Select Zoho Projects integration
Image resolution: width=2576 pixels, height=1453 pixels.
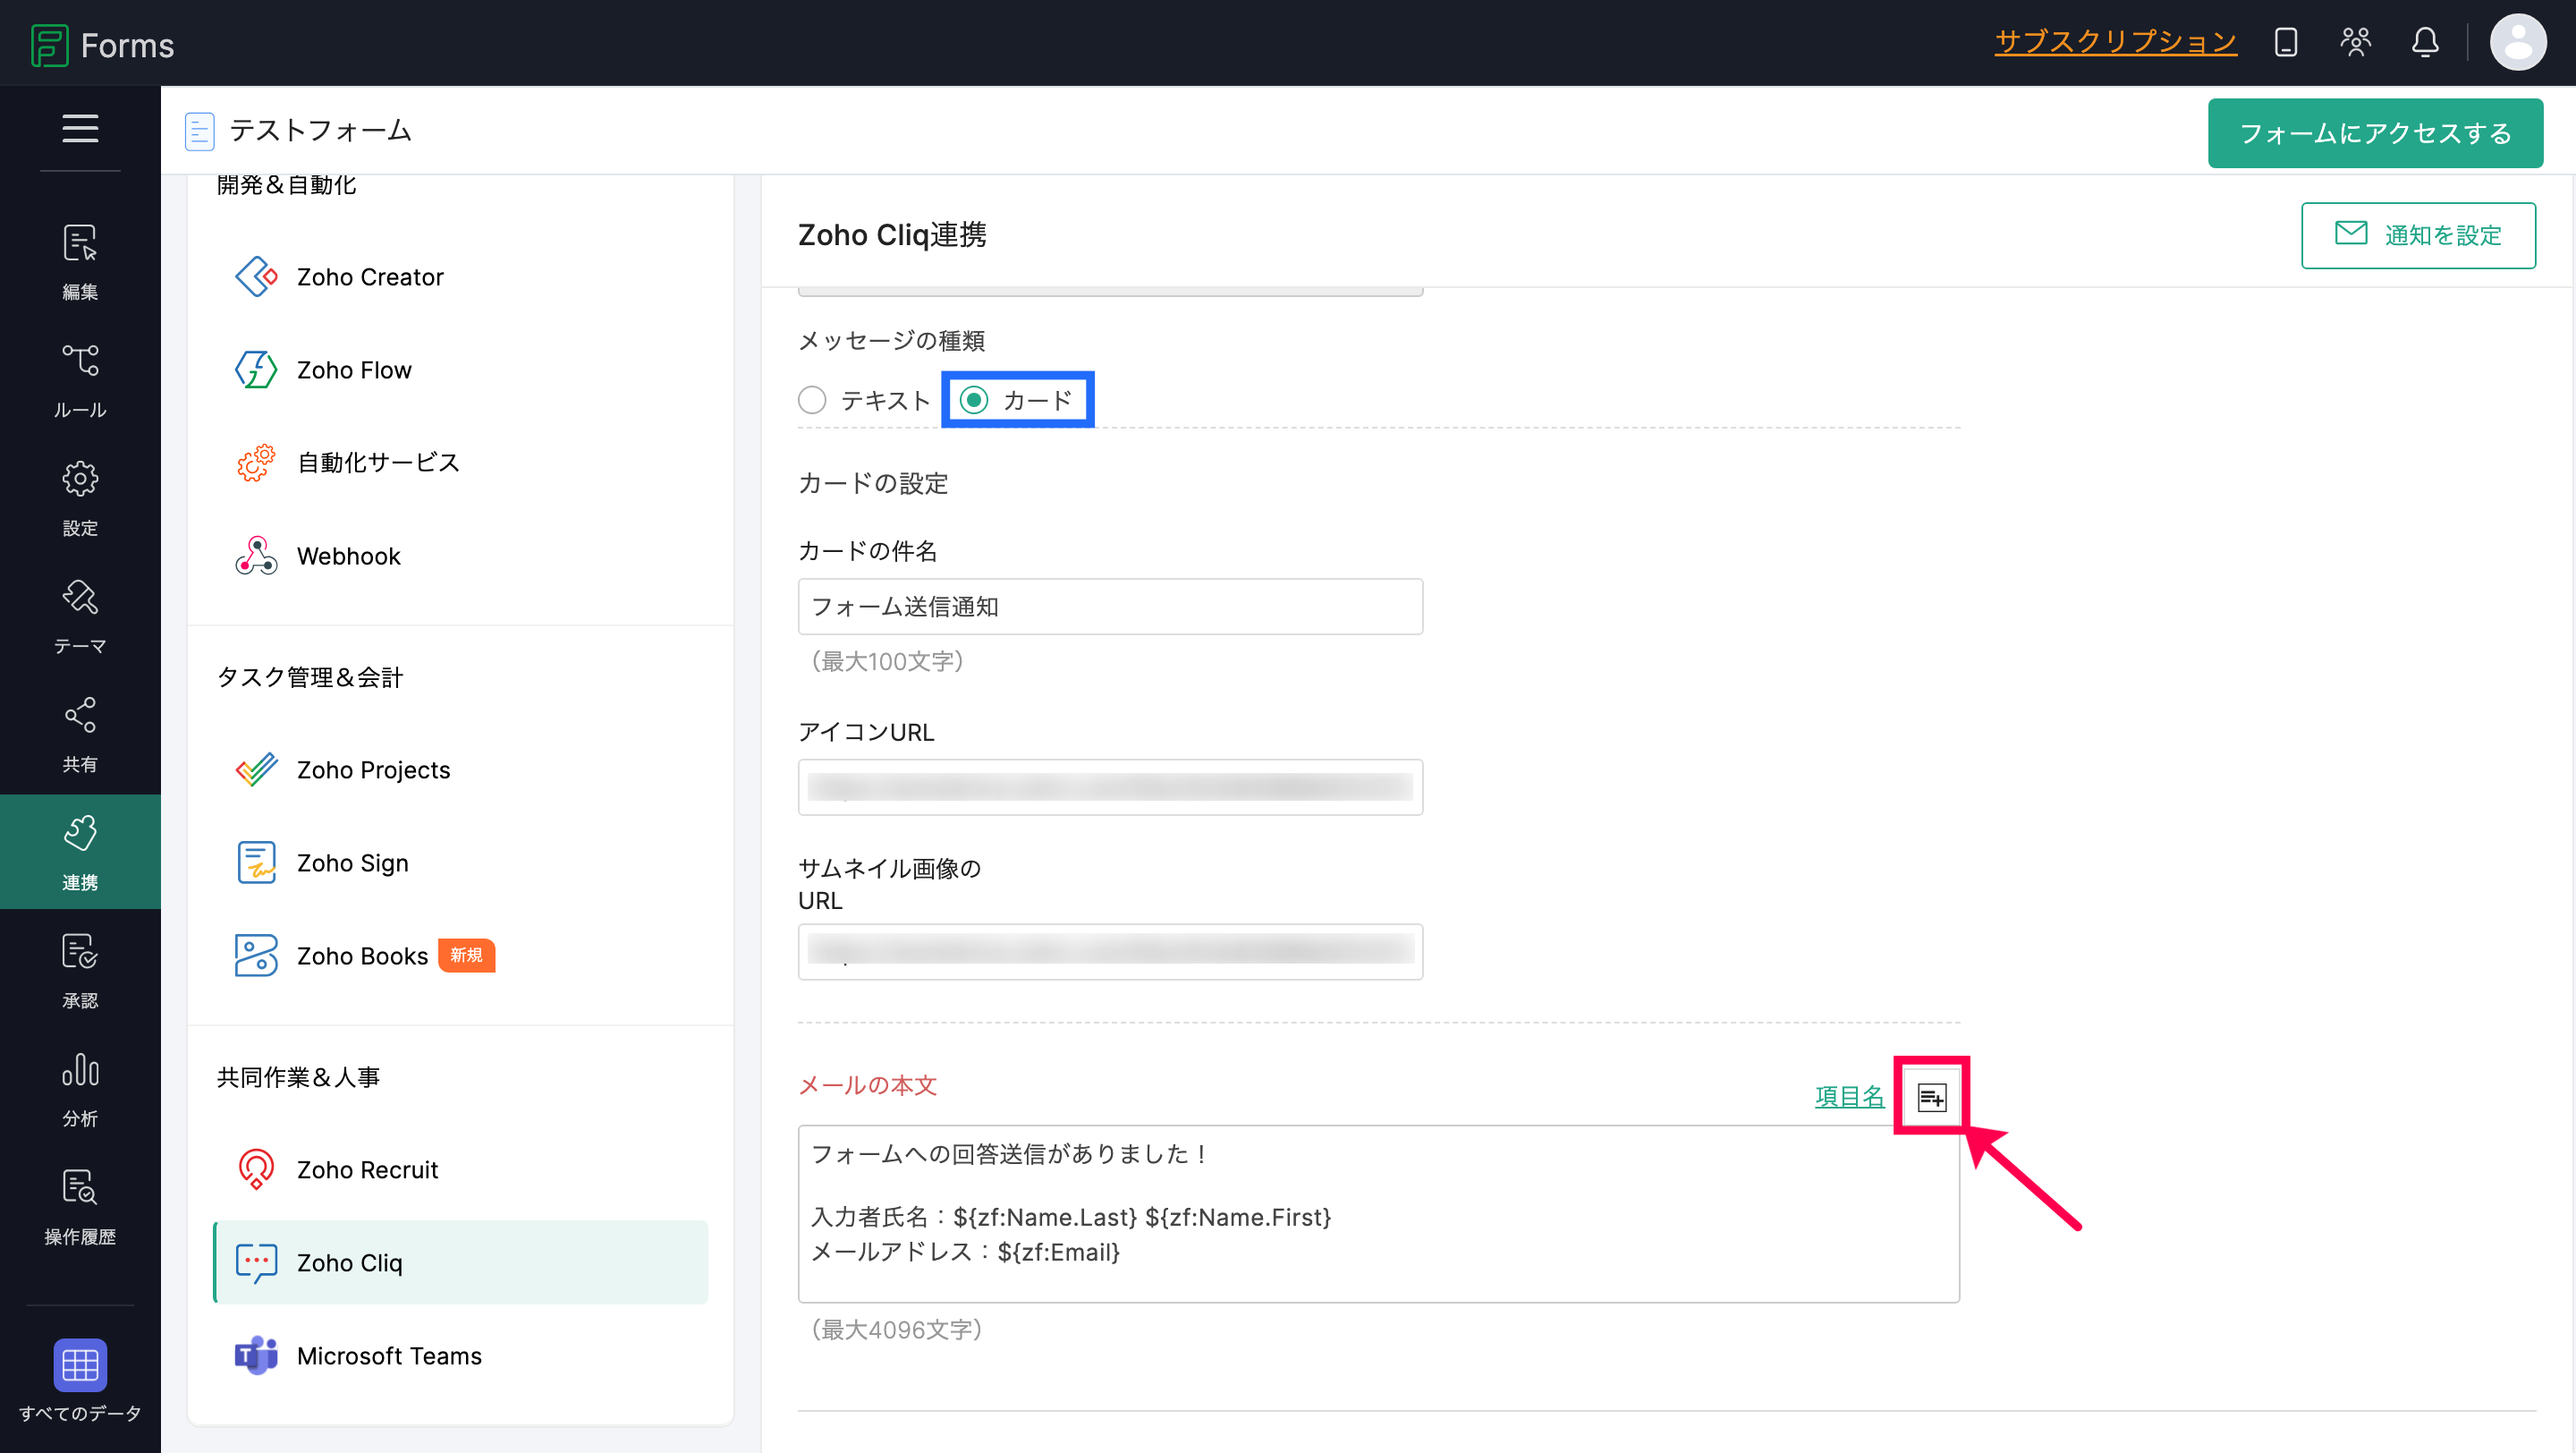[x=461, y=770]
